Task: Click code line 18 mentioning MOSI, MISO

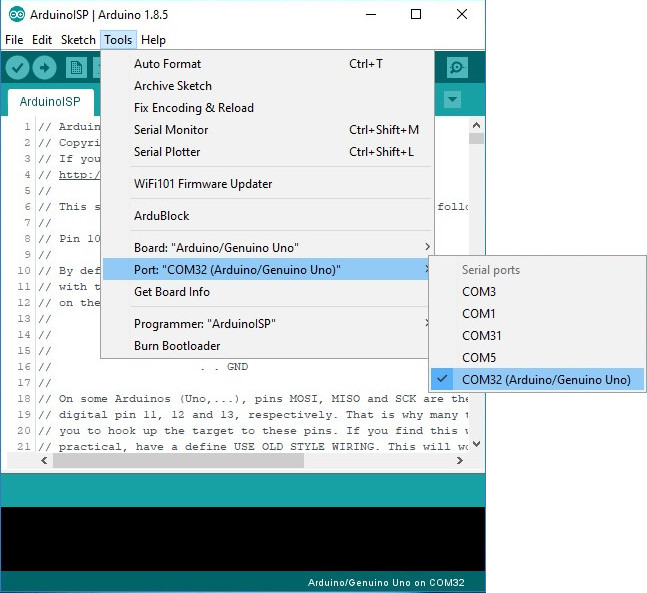Action: click(x=253, y=399)
